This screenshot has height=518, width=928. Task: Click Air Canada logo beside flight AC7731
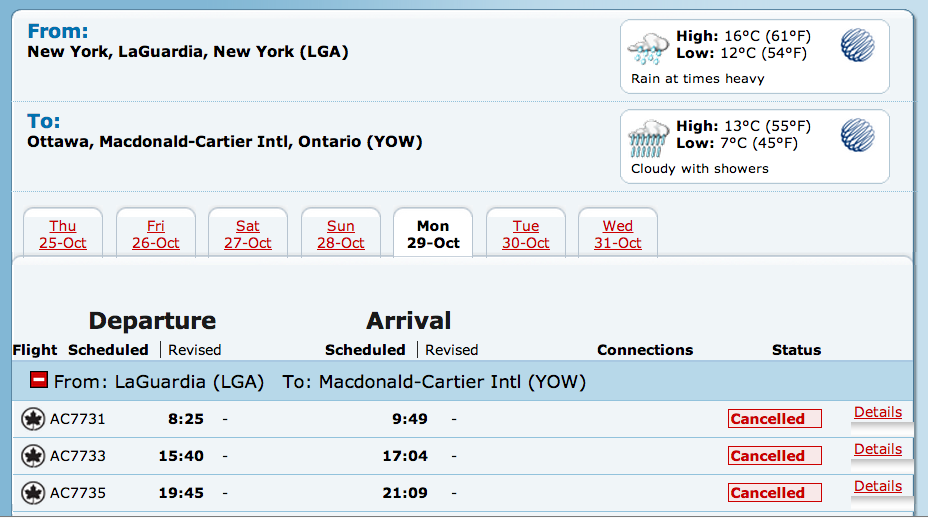pyautogui.click(x=33, y=419)
